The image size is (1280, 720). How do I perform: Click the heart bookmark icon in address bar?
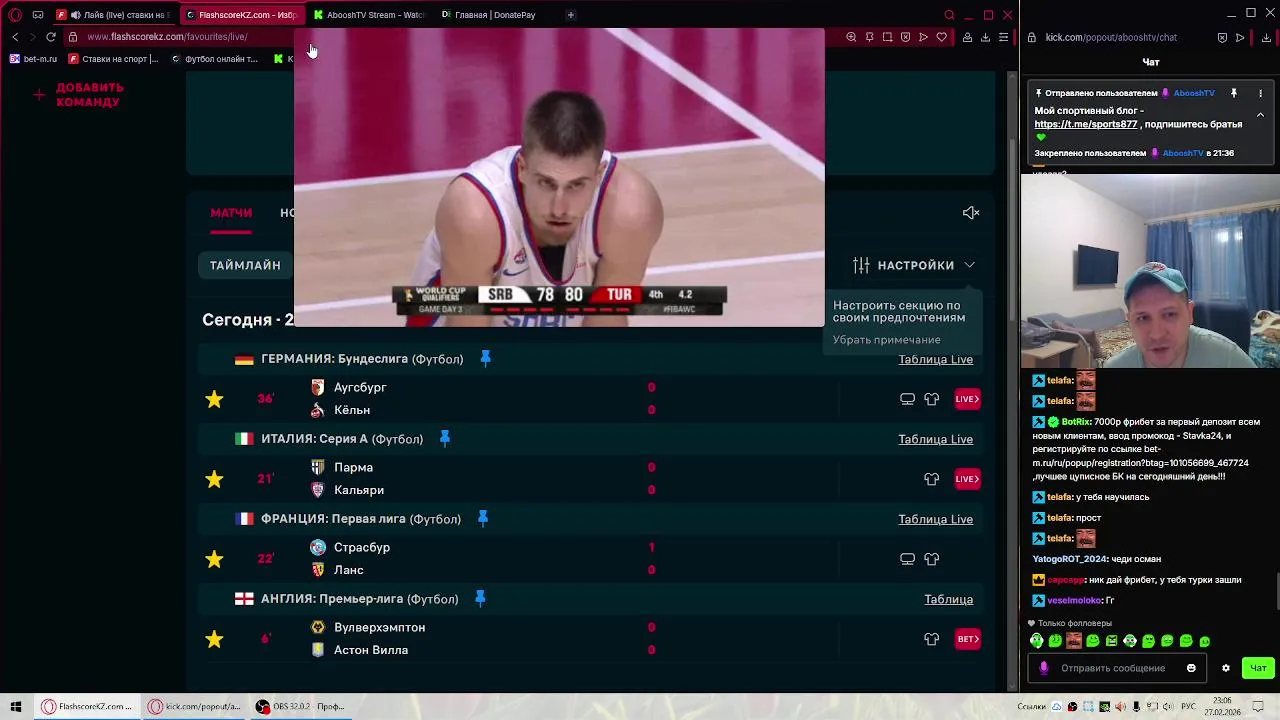pyautogui.click(x=941, y=37)
